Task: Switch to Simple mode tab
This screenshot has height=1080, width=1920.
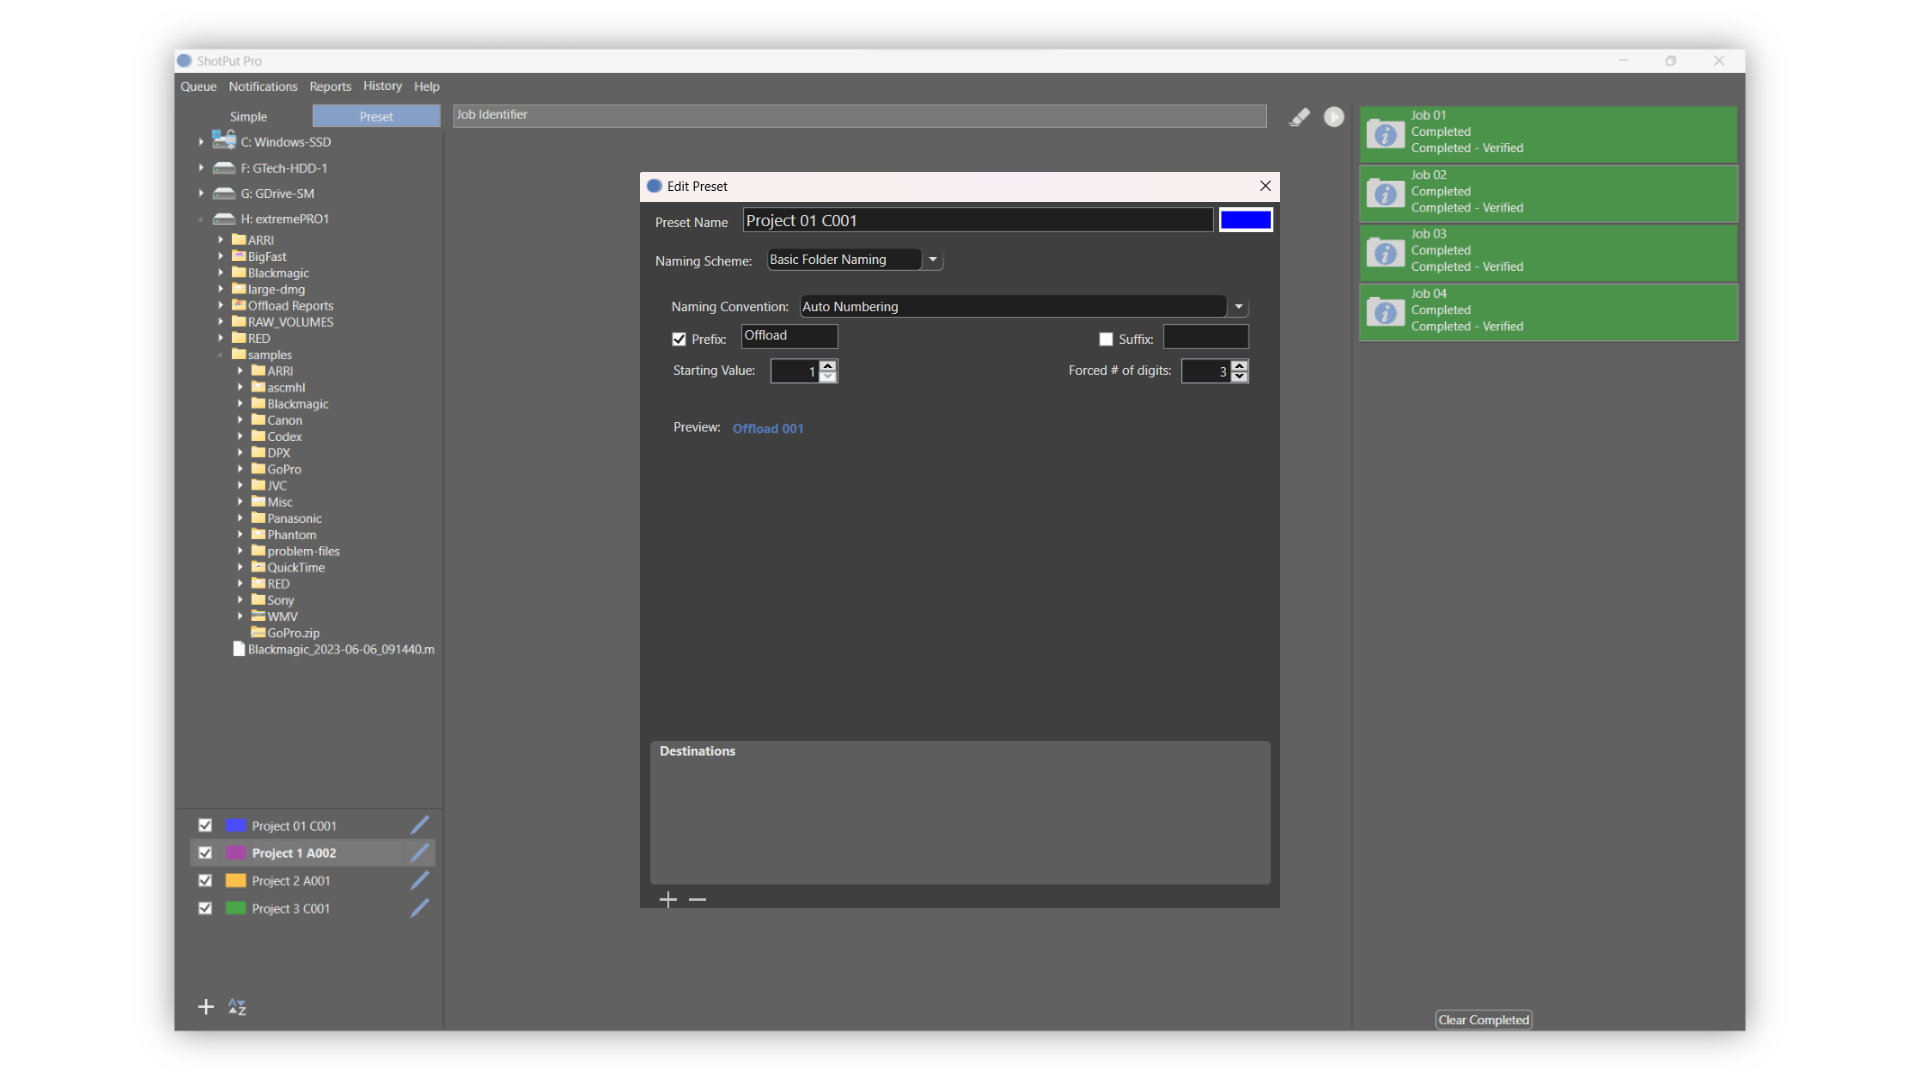Action: click(x=248, y=117)
